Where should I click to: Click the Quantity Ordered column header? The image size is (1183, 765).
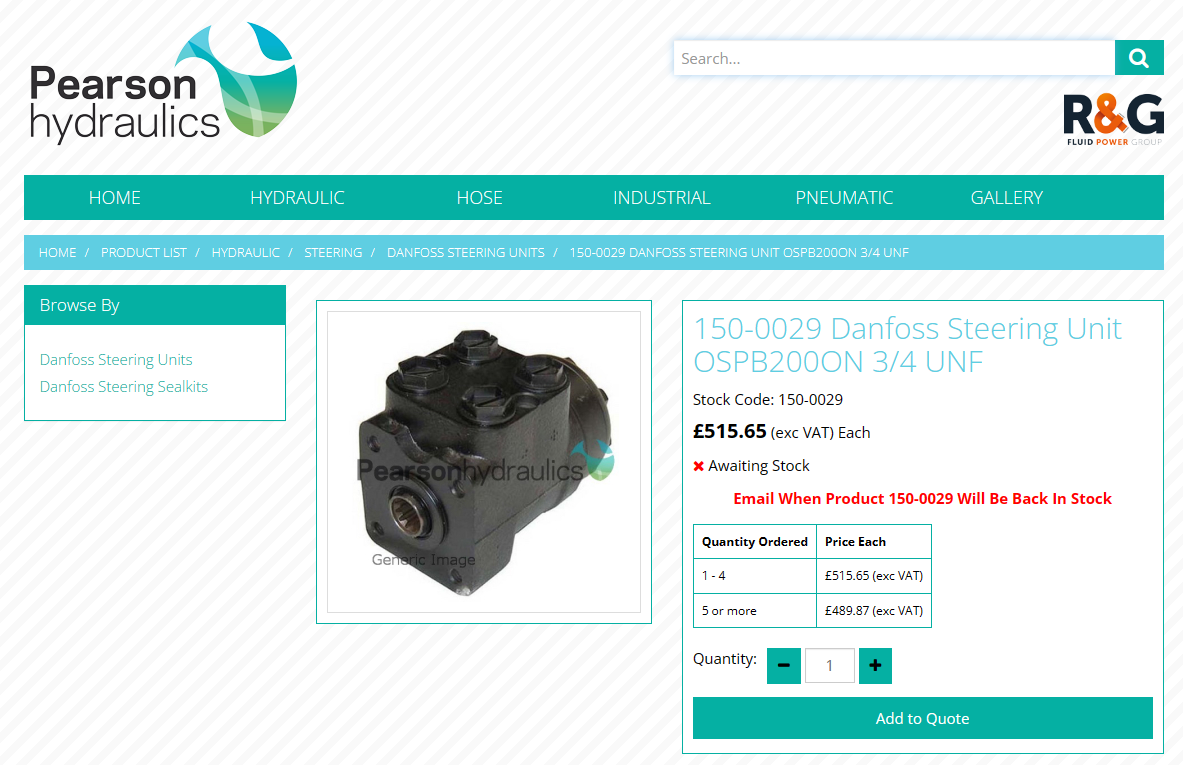(754, 542)
